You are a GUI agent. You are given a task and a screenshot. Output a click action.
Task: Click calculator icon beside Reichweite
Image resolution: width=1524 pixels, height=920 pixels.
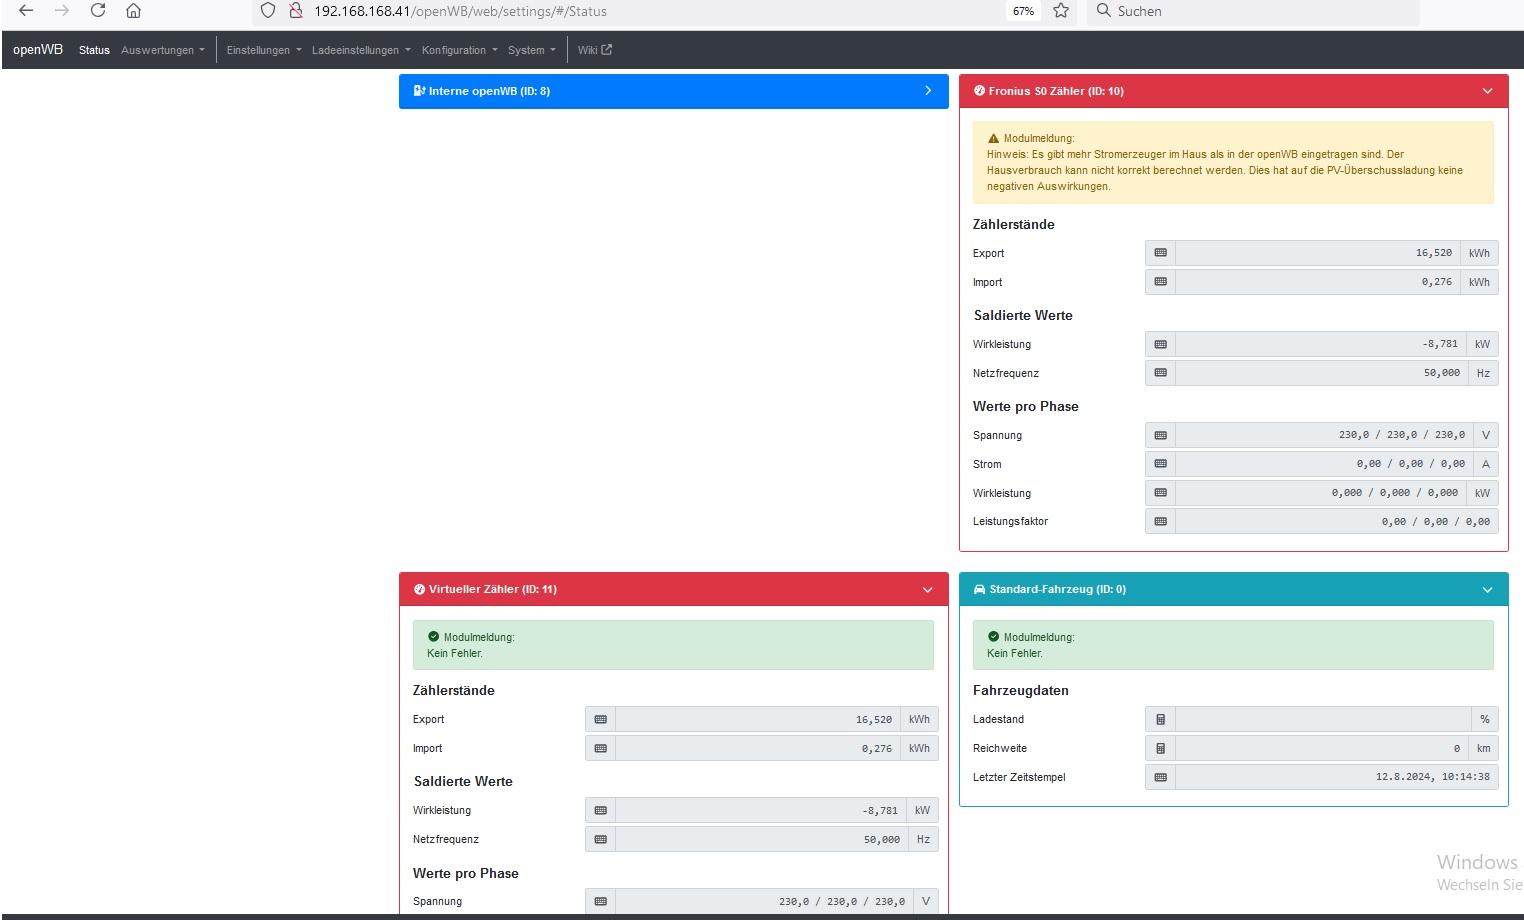(x=1160, y=748)
